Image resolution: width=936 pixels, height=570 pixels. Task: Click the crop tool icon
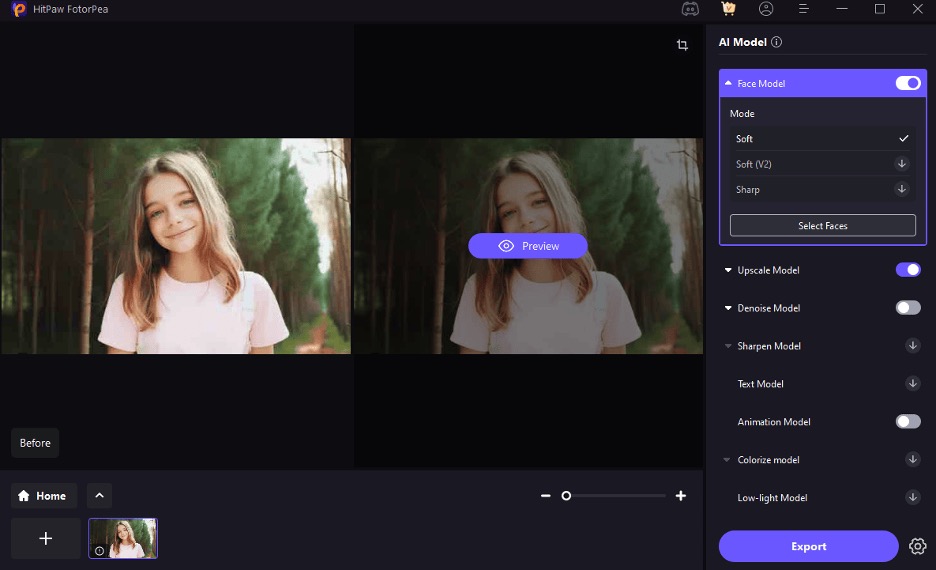click(682, 45)
